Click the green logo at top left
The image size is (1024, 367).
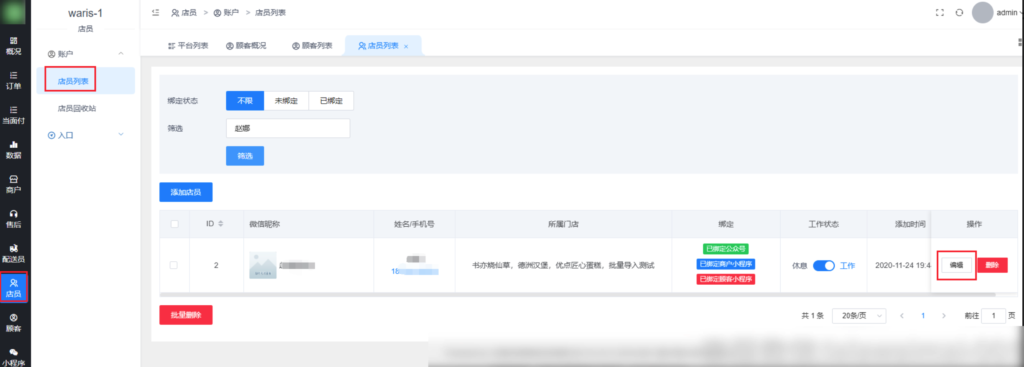(x=13, y=12)
